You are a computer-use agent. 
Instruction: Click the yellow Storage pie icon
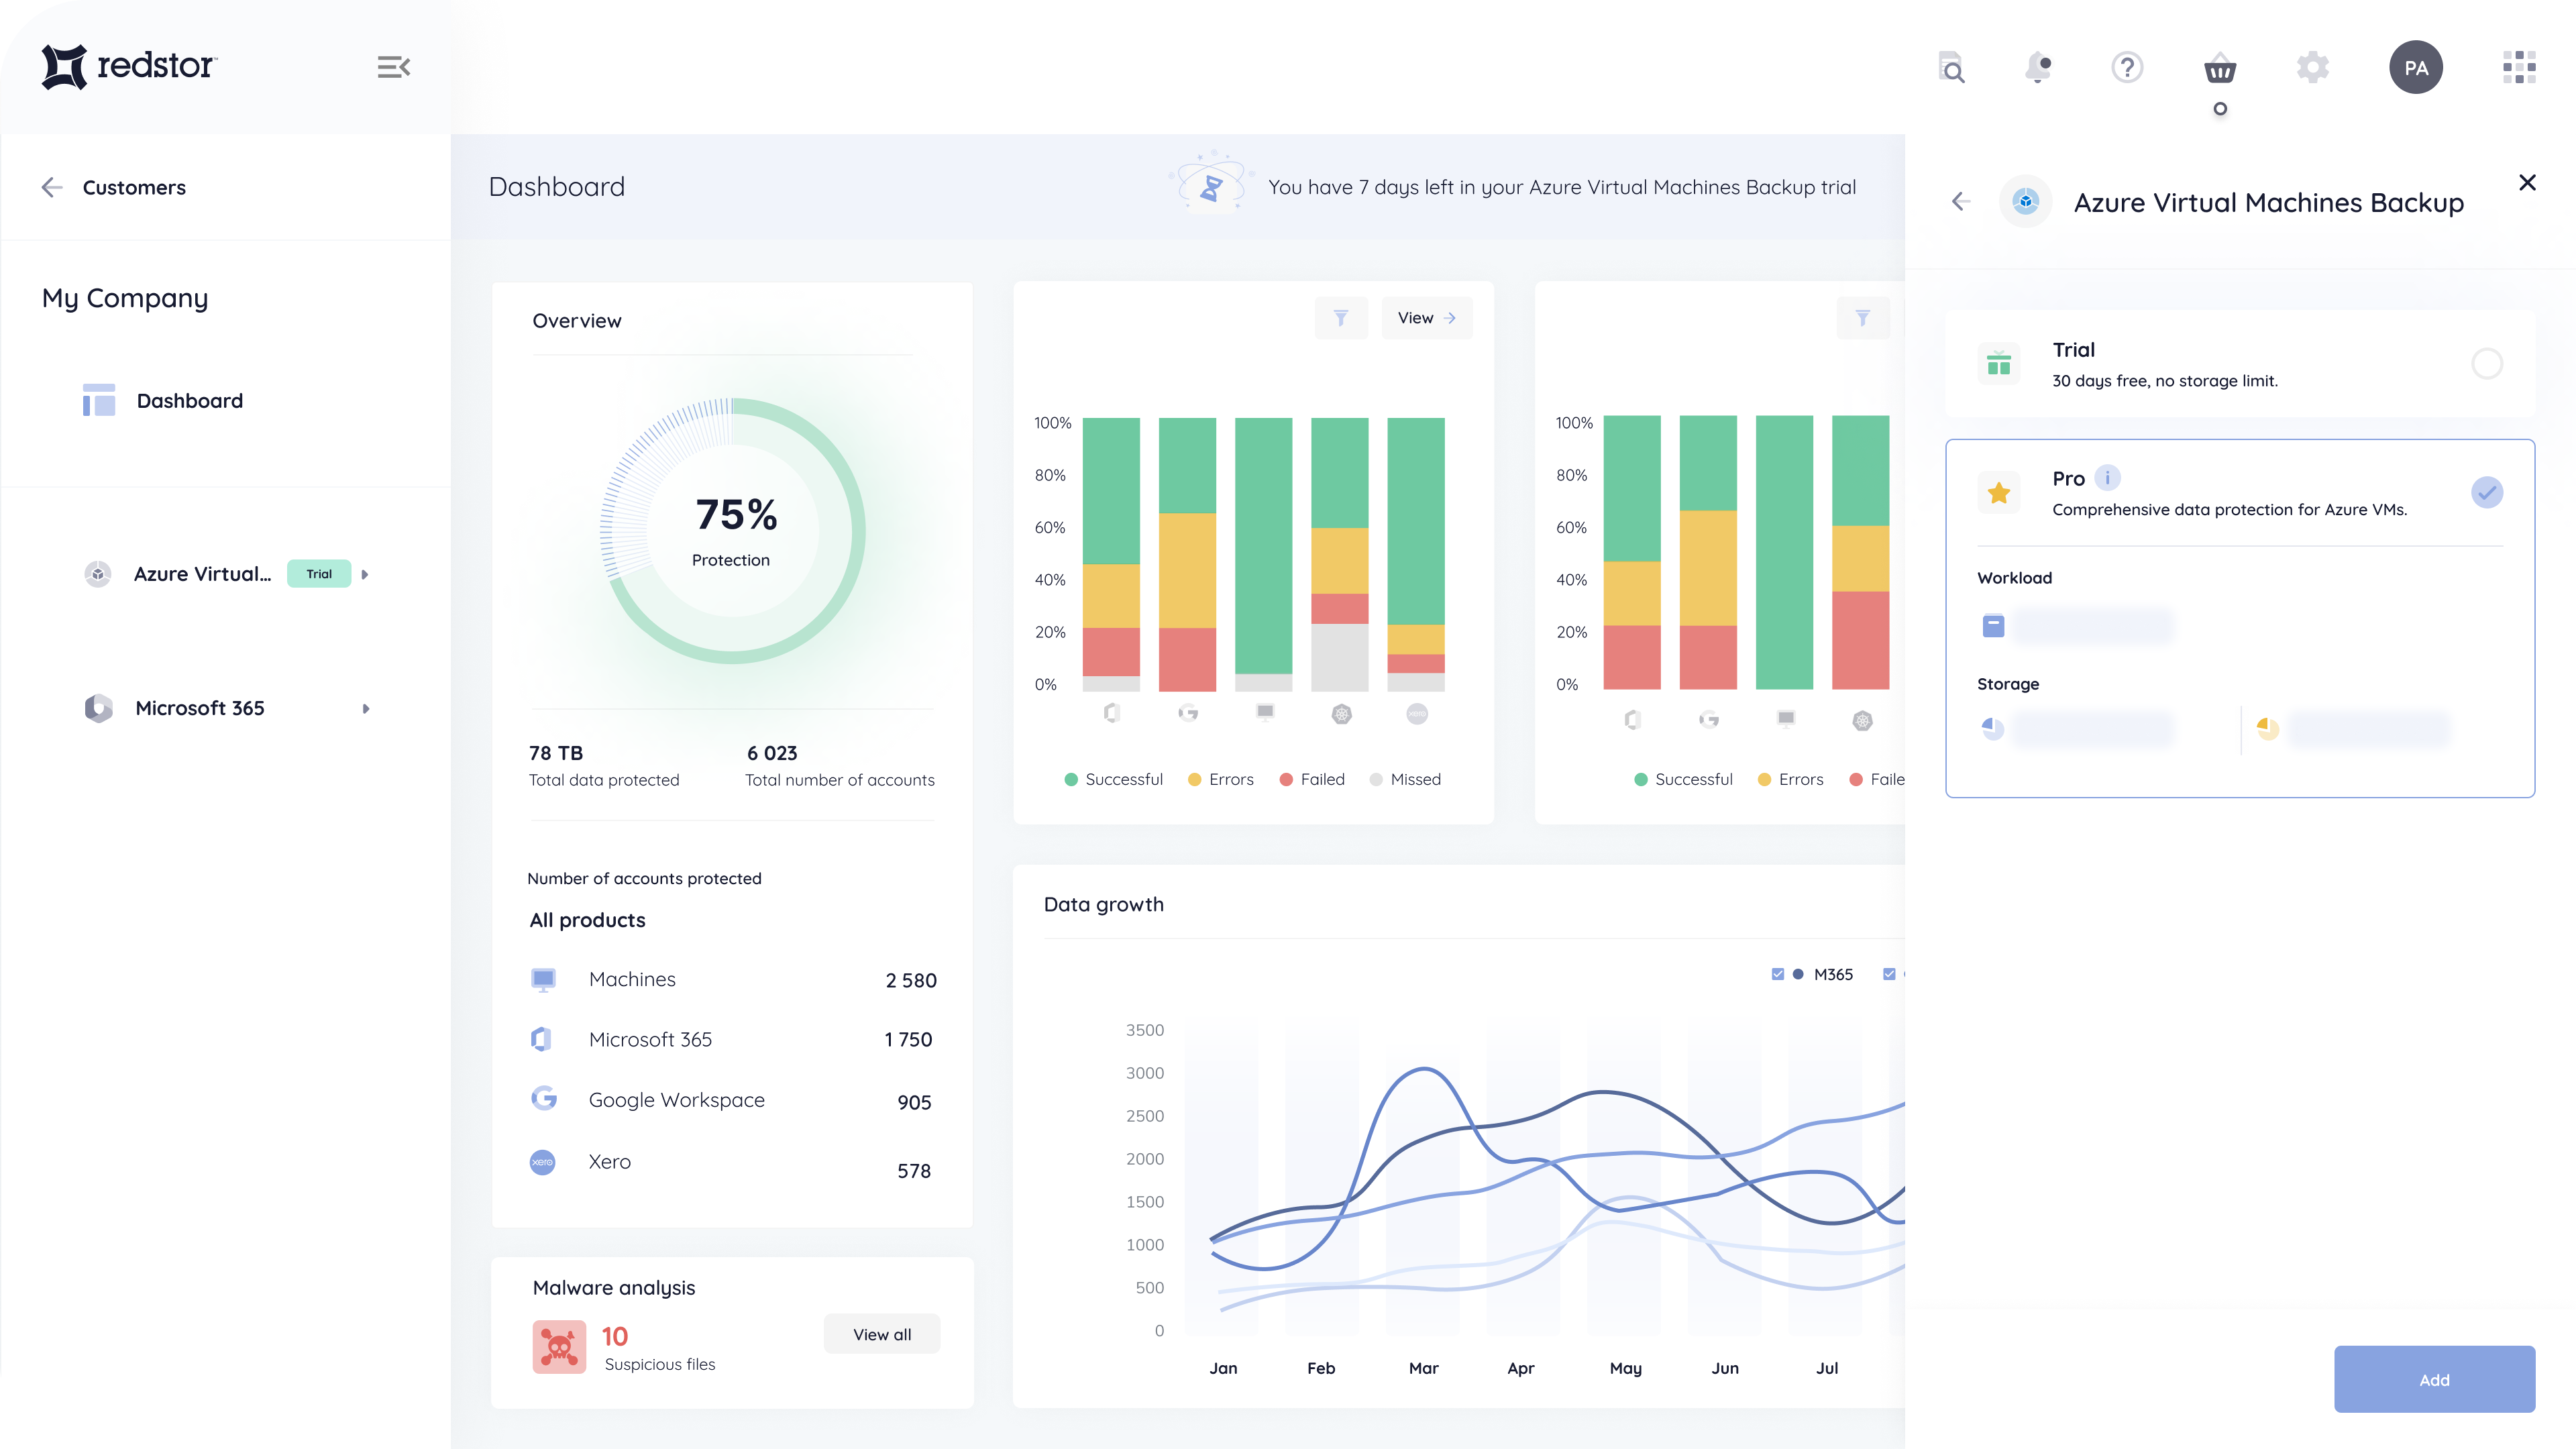coord(2267,728)
